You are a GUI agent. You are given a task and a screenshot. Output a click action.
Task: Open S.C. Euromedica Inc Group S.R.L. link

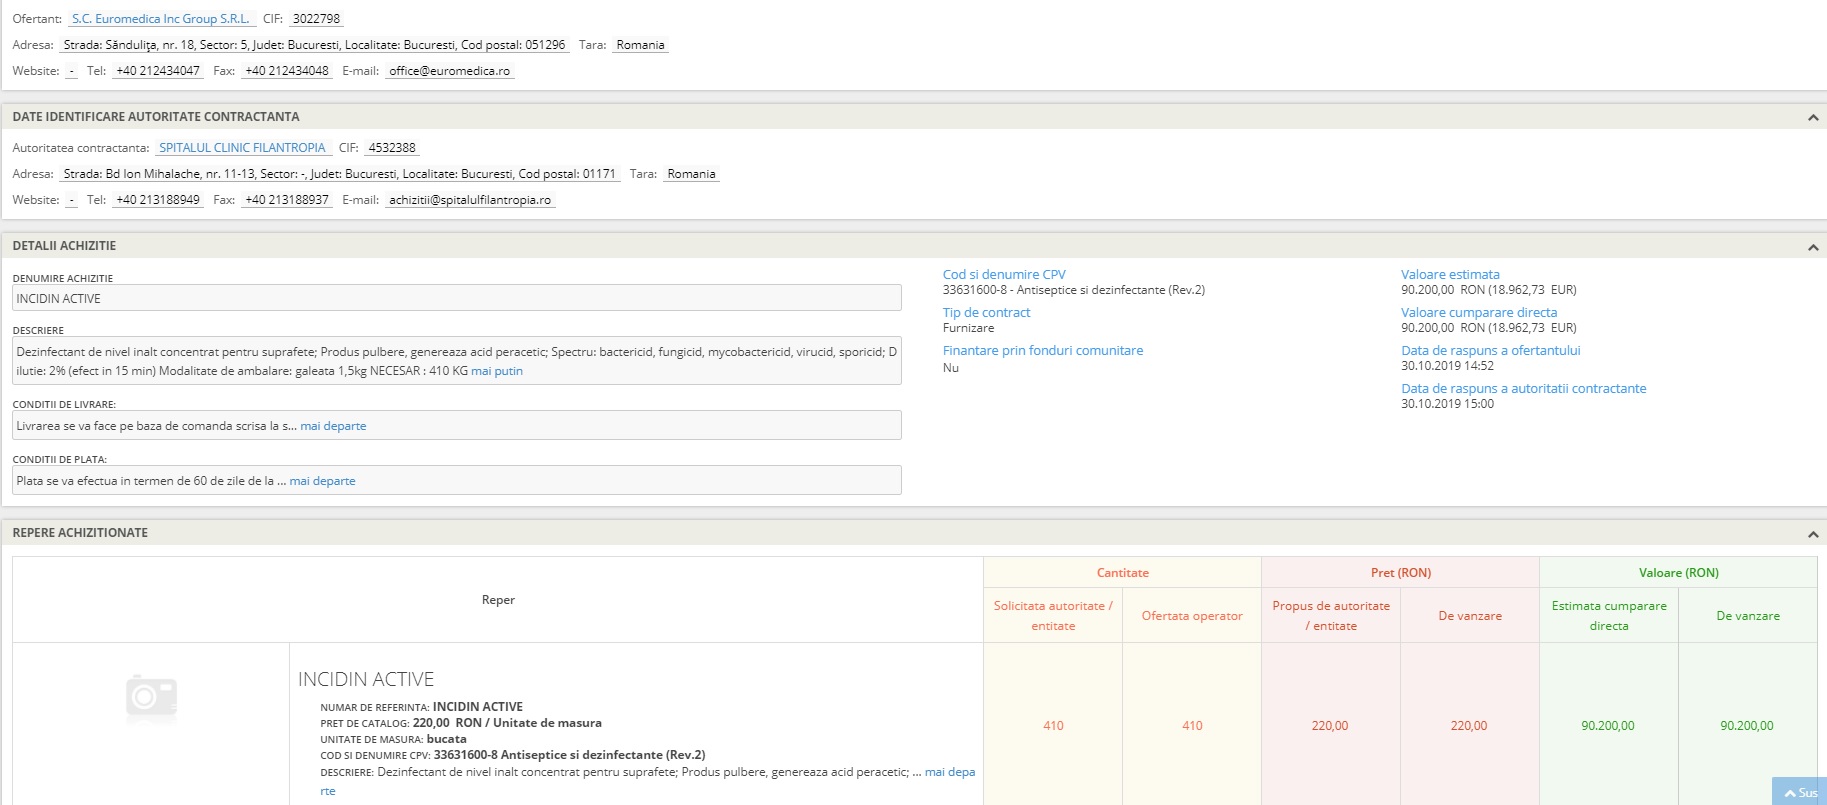(x=160, y=19)
